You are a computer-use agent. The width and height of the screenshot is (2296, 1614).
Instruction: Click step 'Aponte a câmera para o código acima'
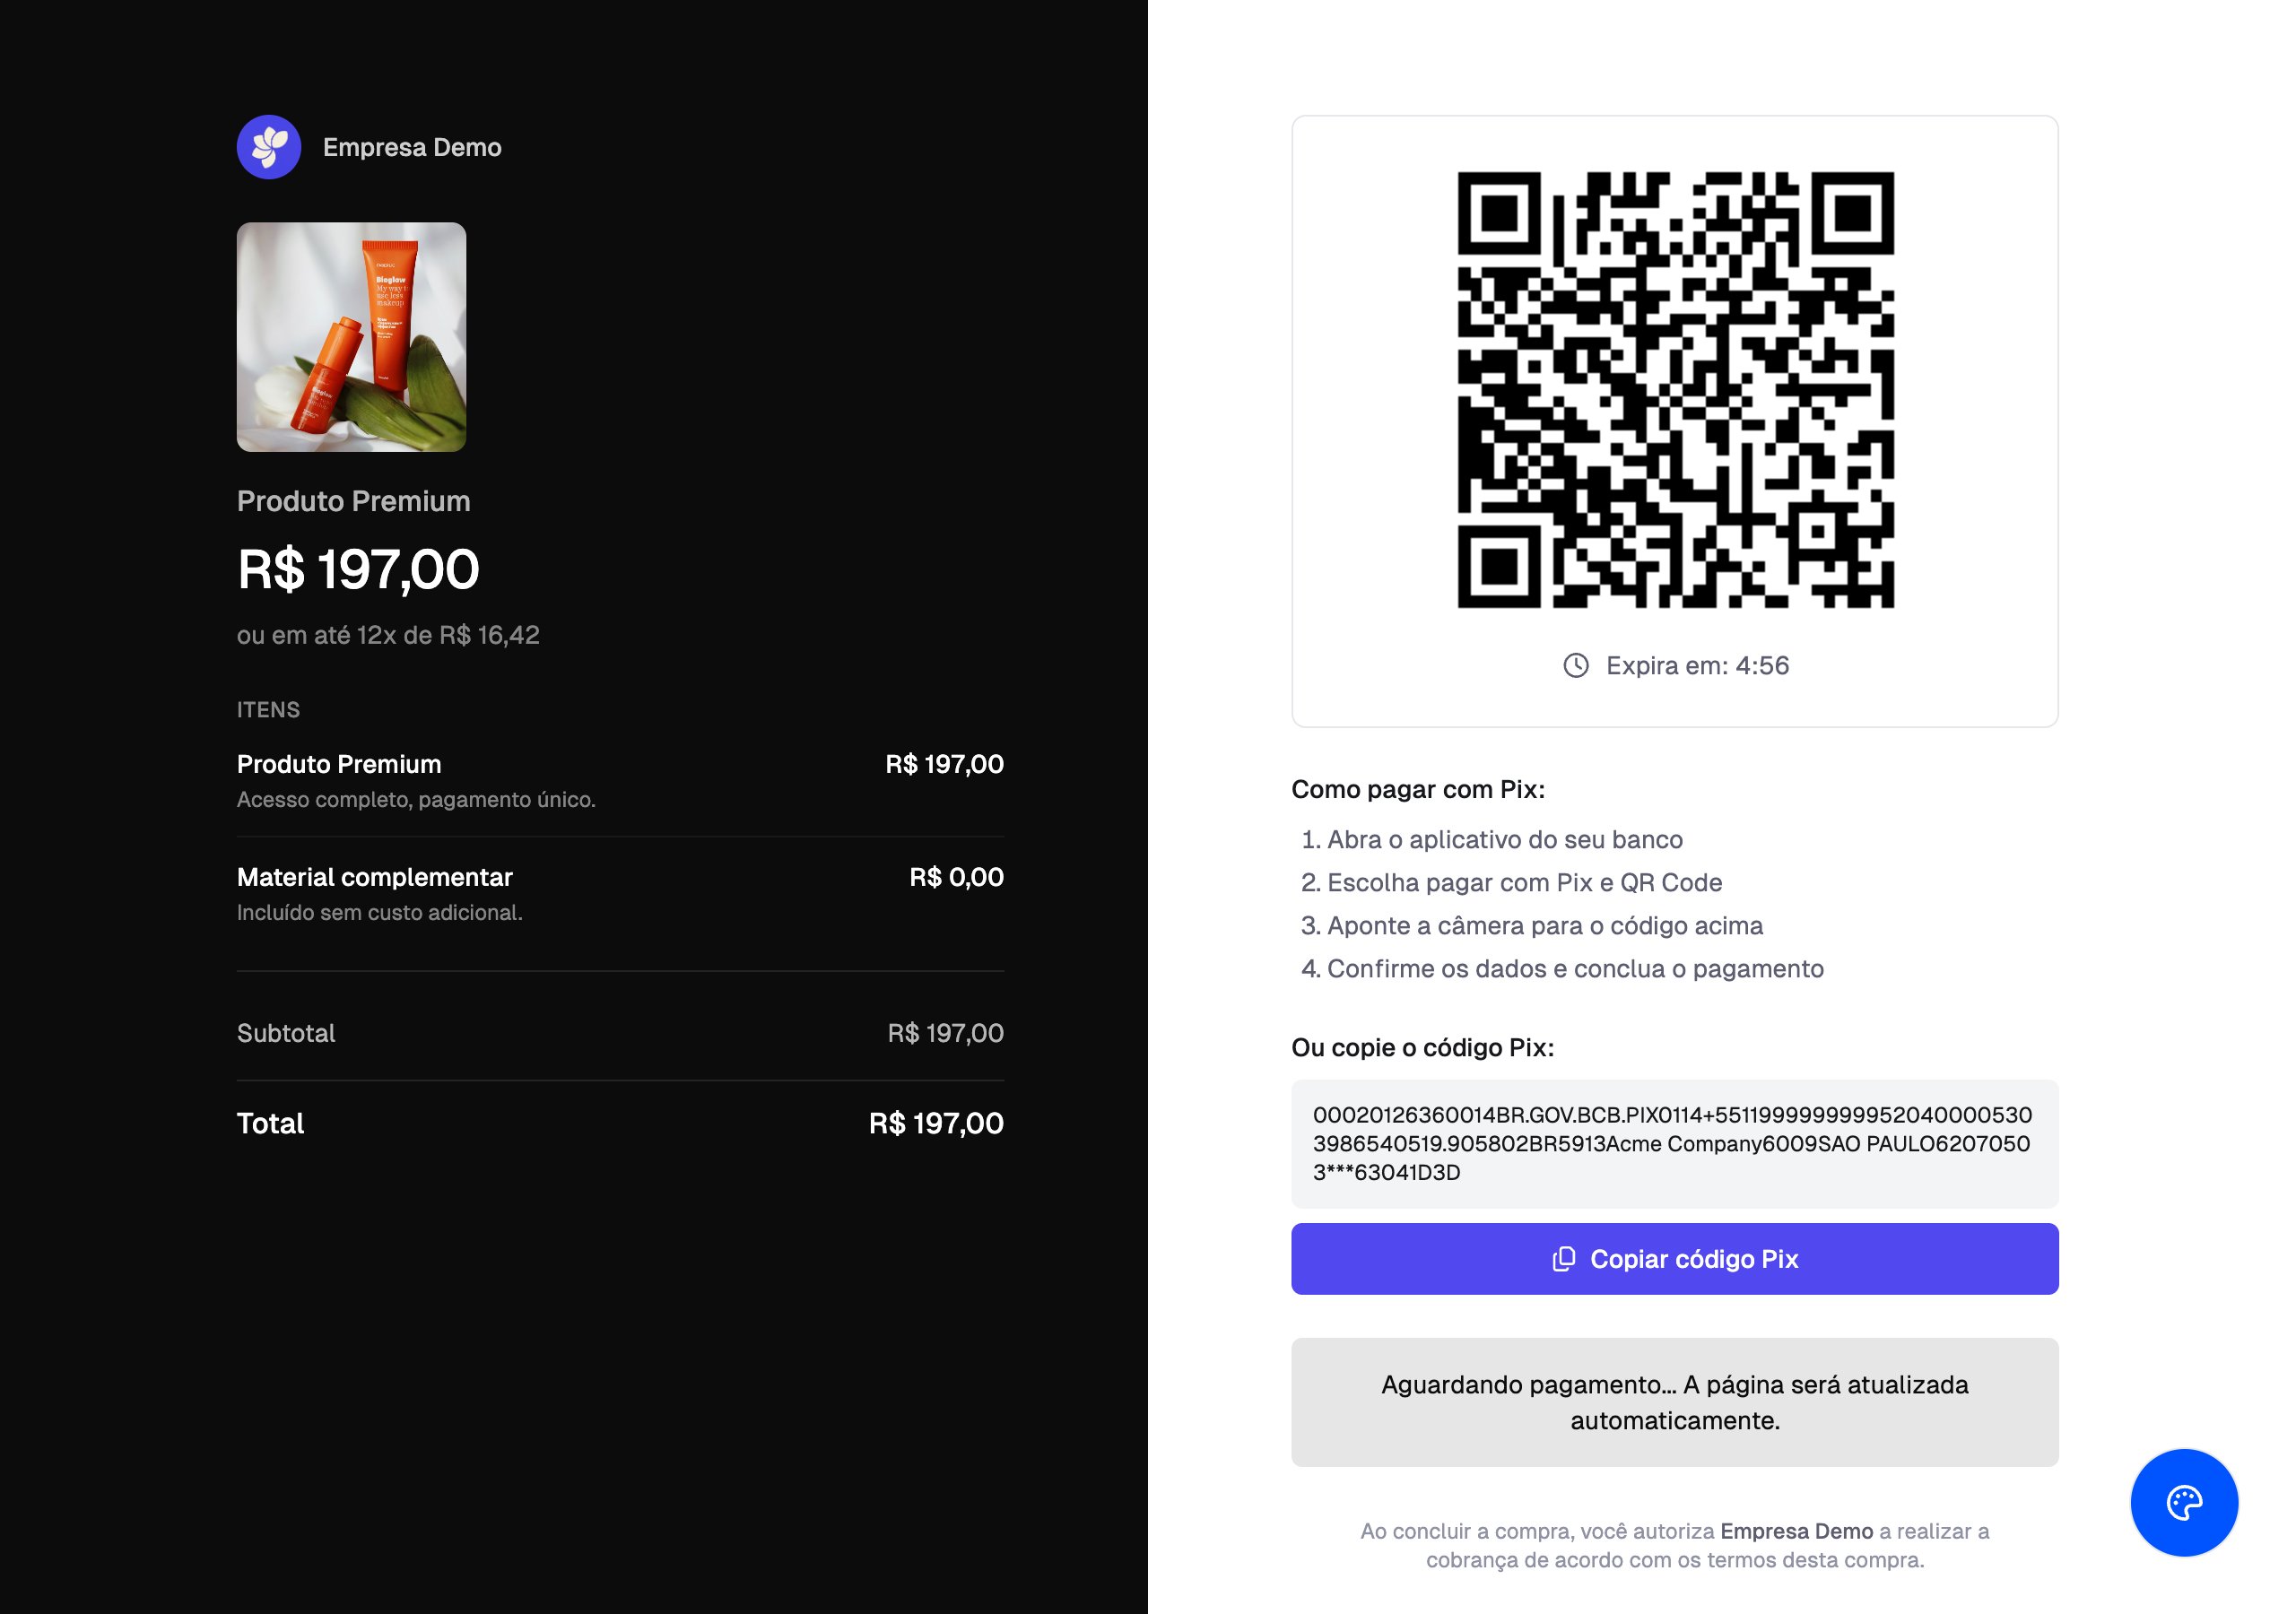[1544, 926]
